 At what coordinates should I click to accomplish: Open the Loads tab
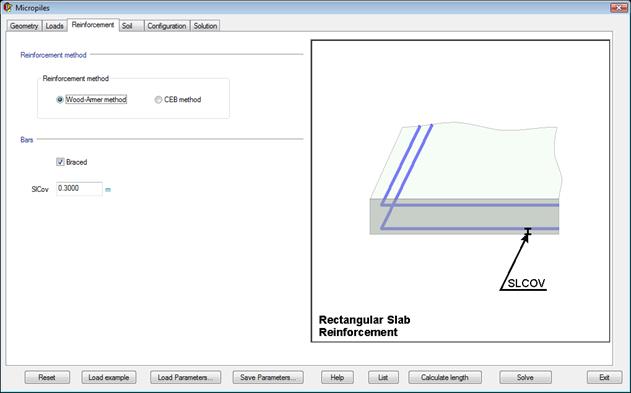[54, 26]
